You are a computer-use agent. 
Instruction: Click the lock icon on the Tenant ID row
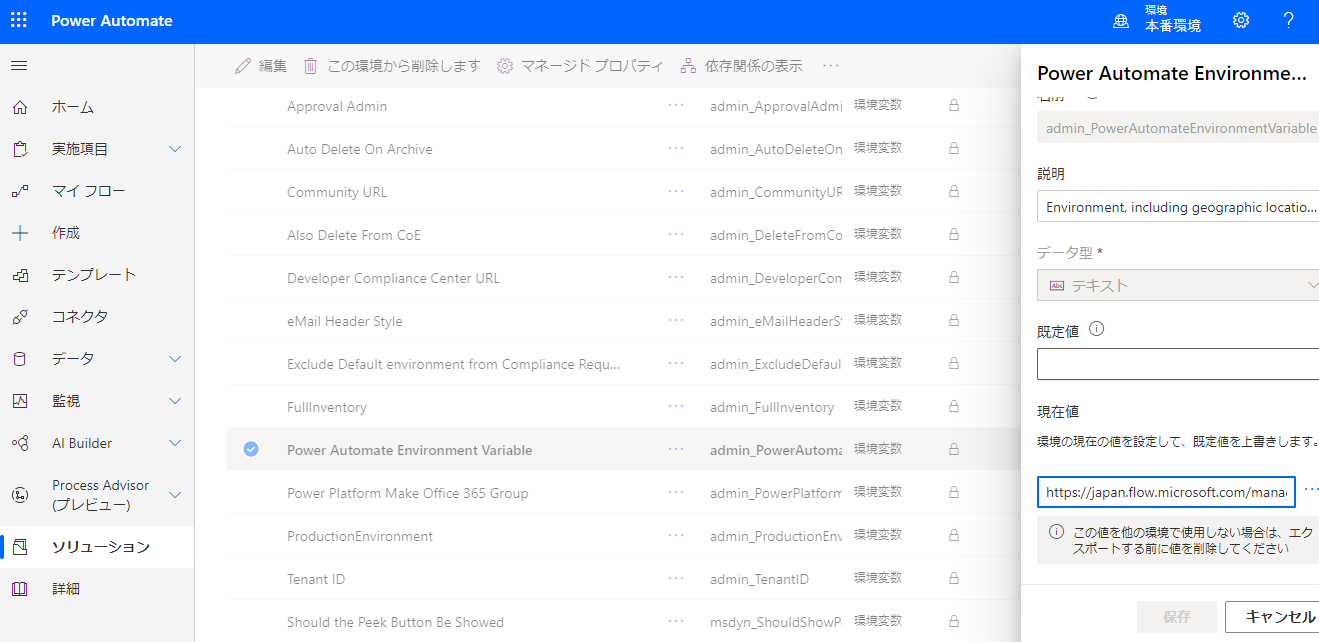click(953, 578)
